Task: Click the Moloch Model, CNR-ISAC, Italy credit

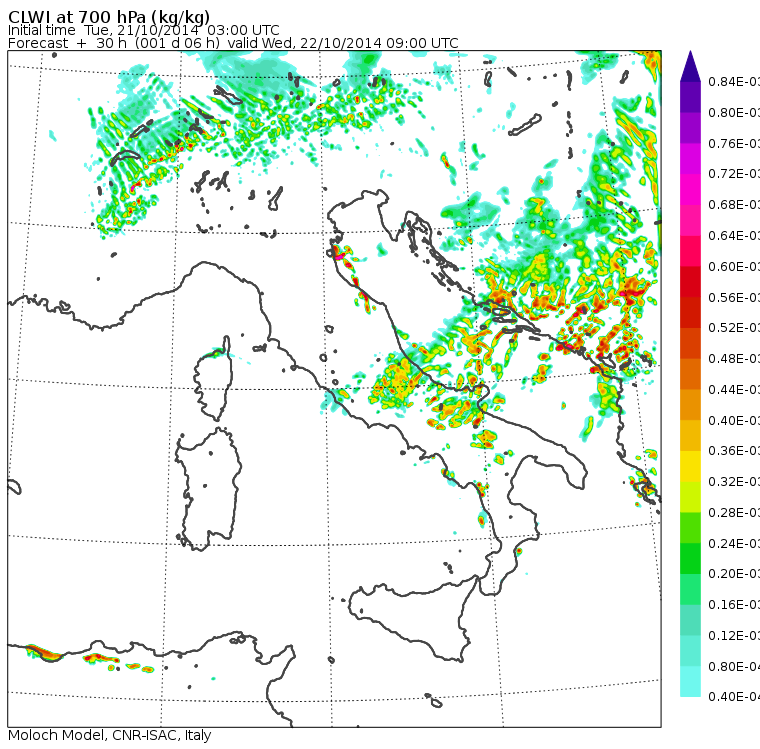Action: click(x=110, y=735)
